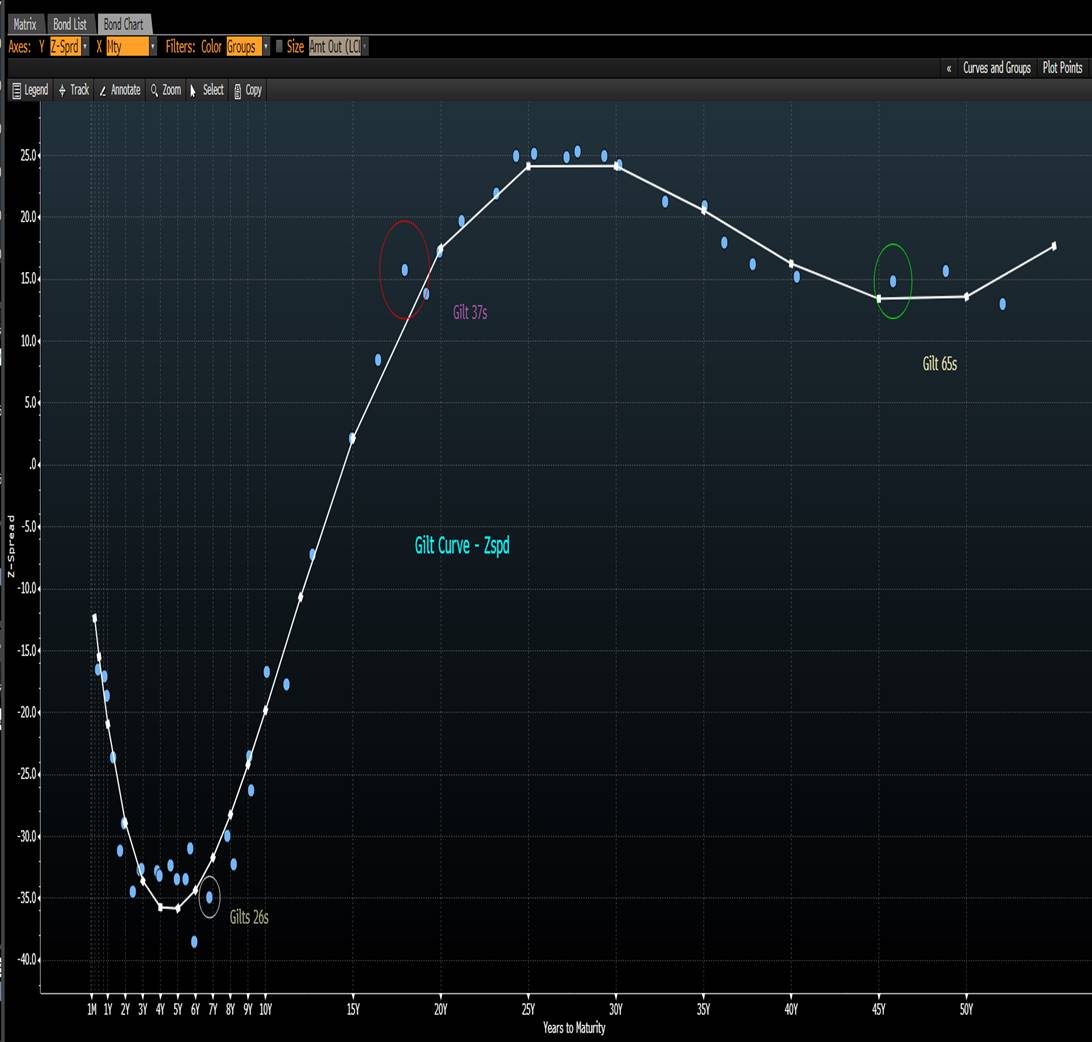Switch to the Matrix tab
The image size is (1092, 1042).
click(x=24, y=24)
